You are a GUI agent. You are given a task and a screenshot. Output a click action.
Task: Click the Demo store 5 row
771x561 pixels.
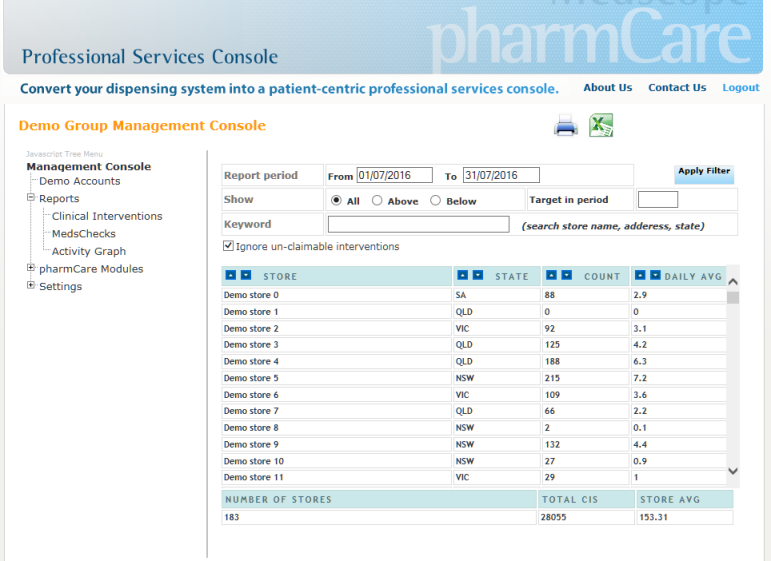click(474, 378)
